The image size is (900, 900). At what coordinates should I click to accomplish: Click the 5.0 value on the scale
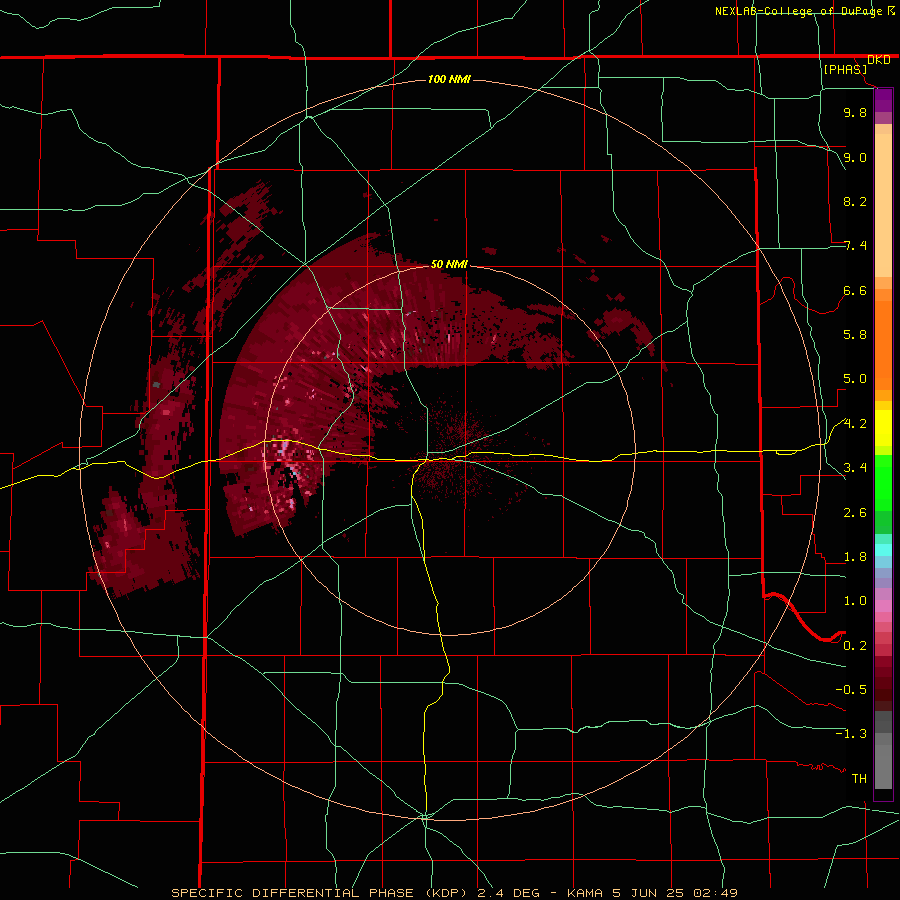pyautogui.click(x=855, y=379)
